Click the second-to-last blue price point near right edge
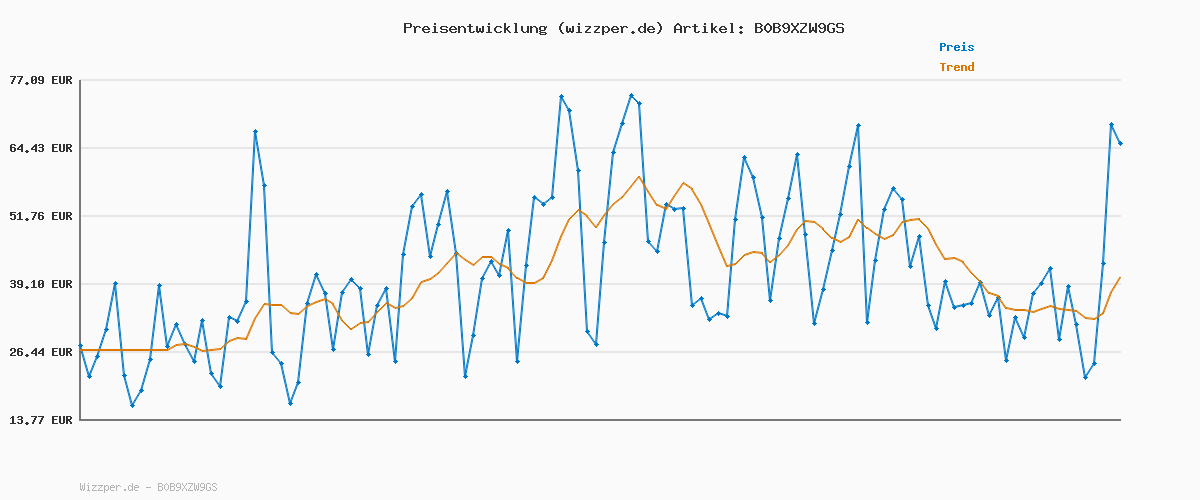Image resolution: width=1200 pixels, height=500 pixels. [1111, 125]
